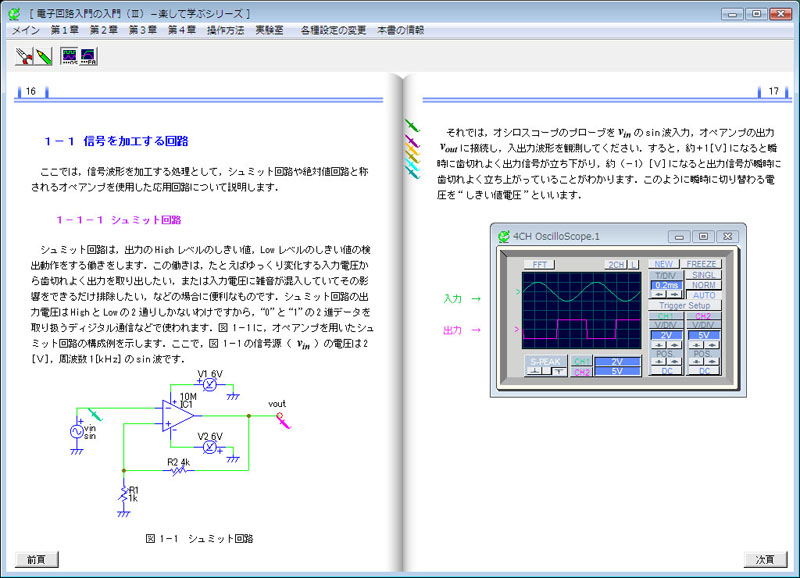Click the CH2 button beside S-PEAK
The image size is (800, 578).
tap(581, 372)
